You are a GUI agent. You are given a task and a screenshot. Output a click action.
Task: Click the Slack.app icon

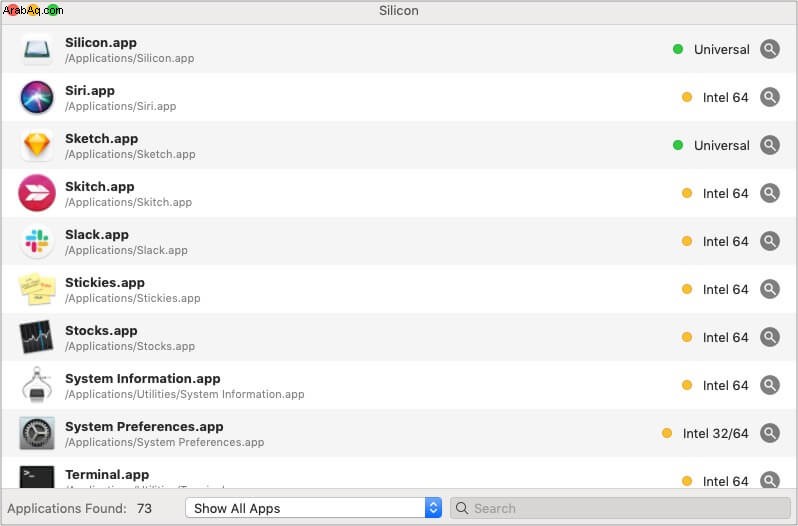(37, 241)
